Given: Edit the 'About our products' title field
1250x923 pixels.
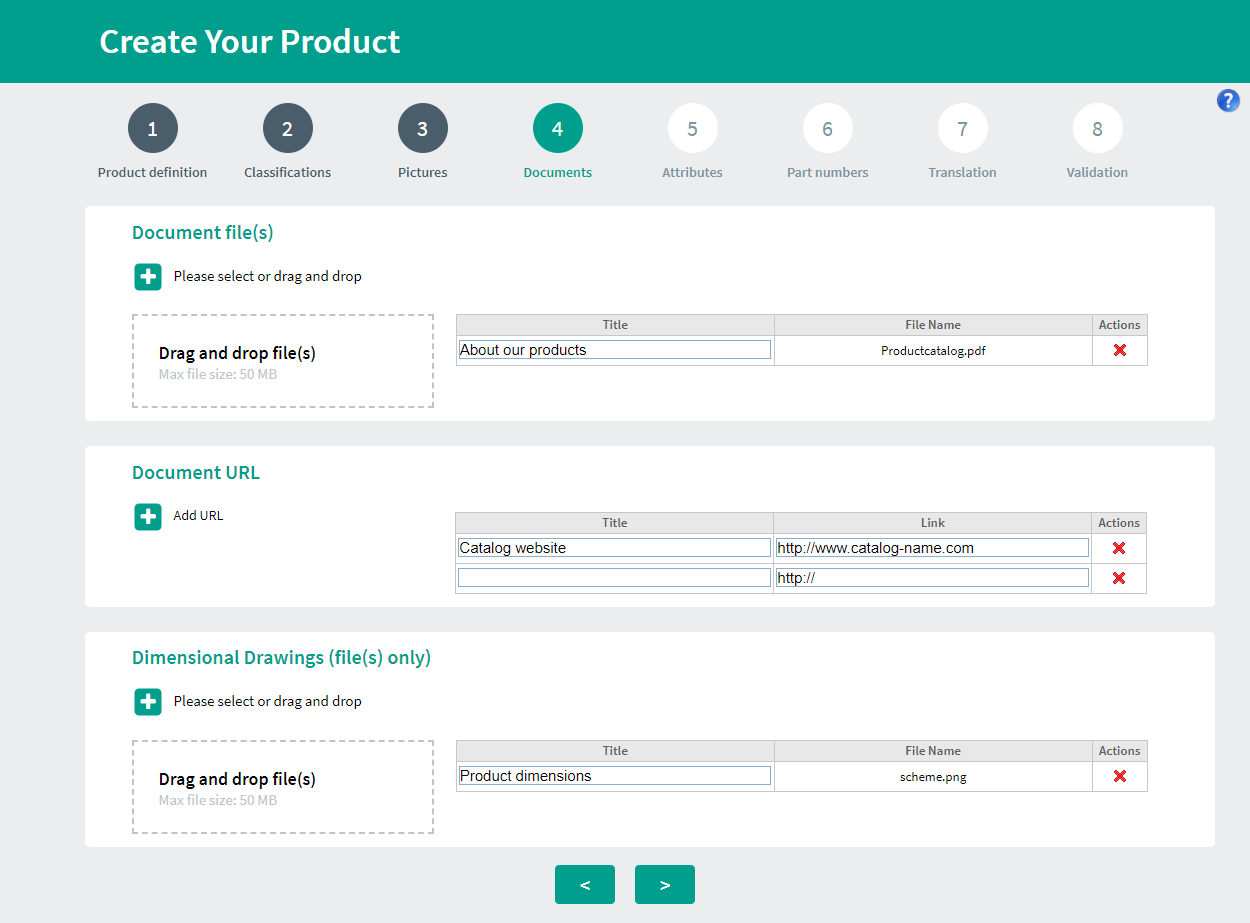Looking at the screenshot, I should tap(614, 350).
